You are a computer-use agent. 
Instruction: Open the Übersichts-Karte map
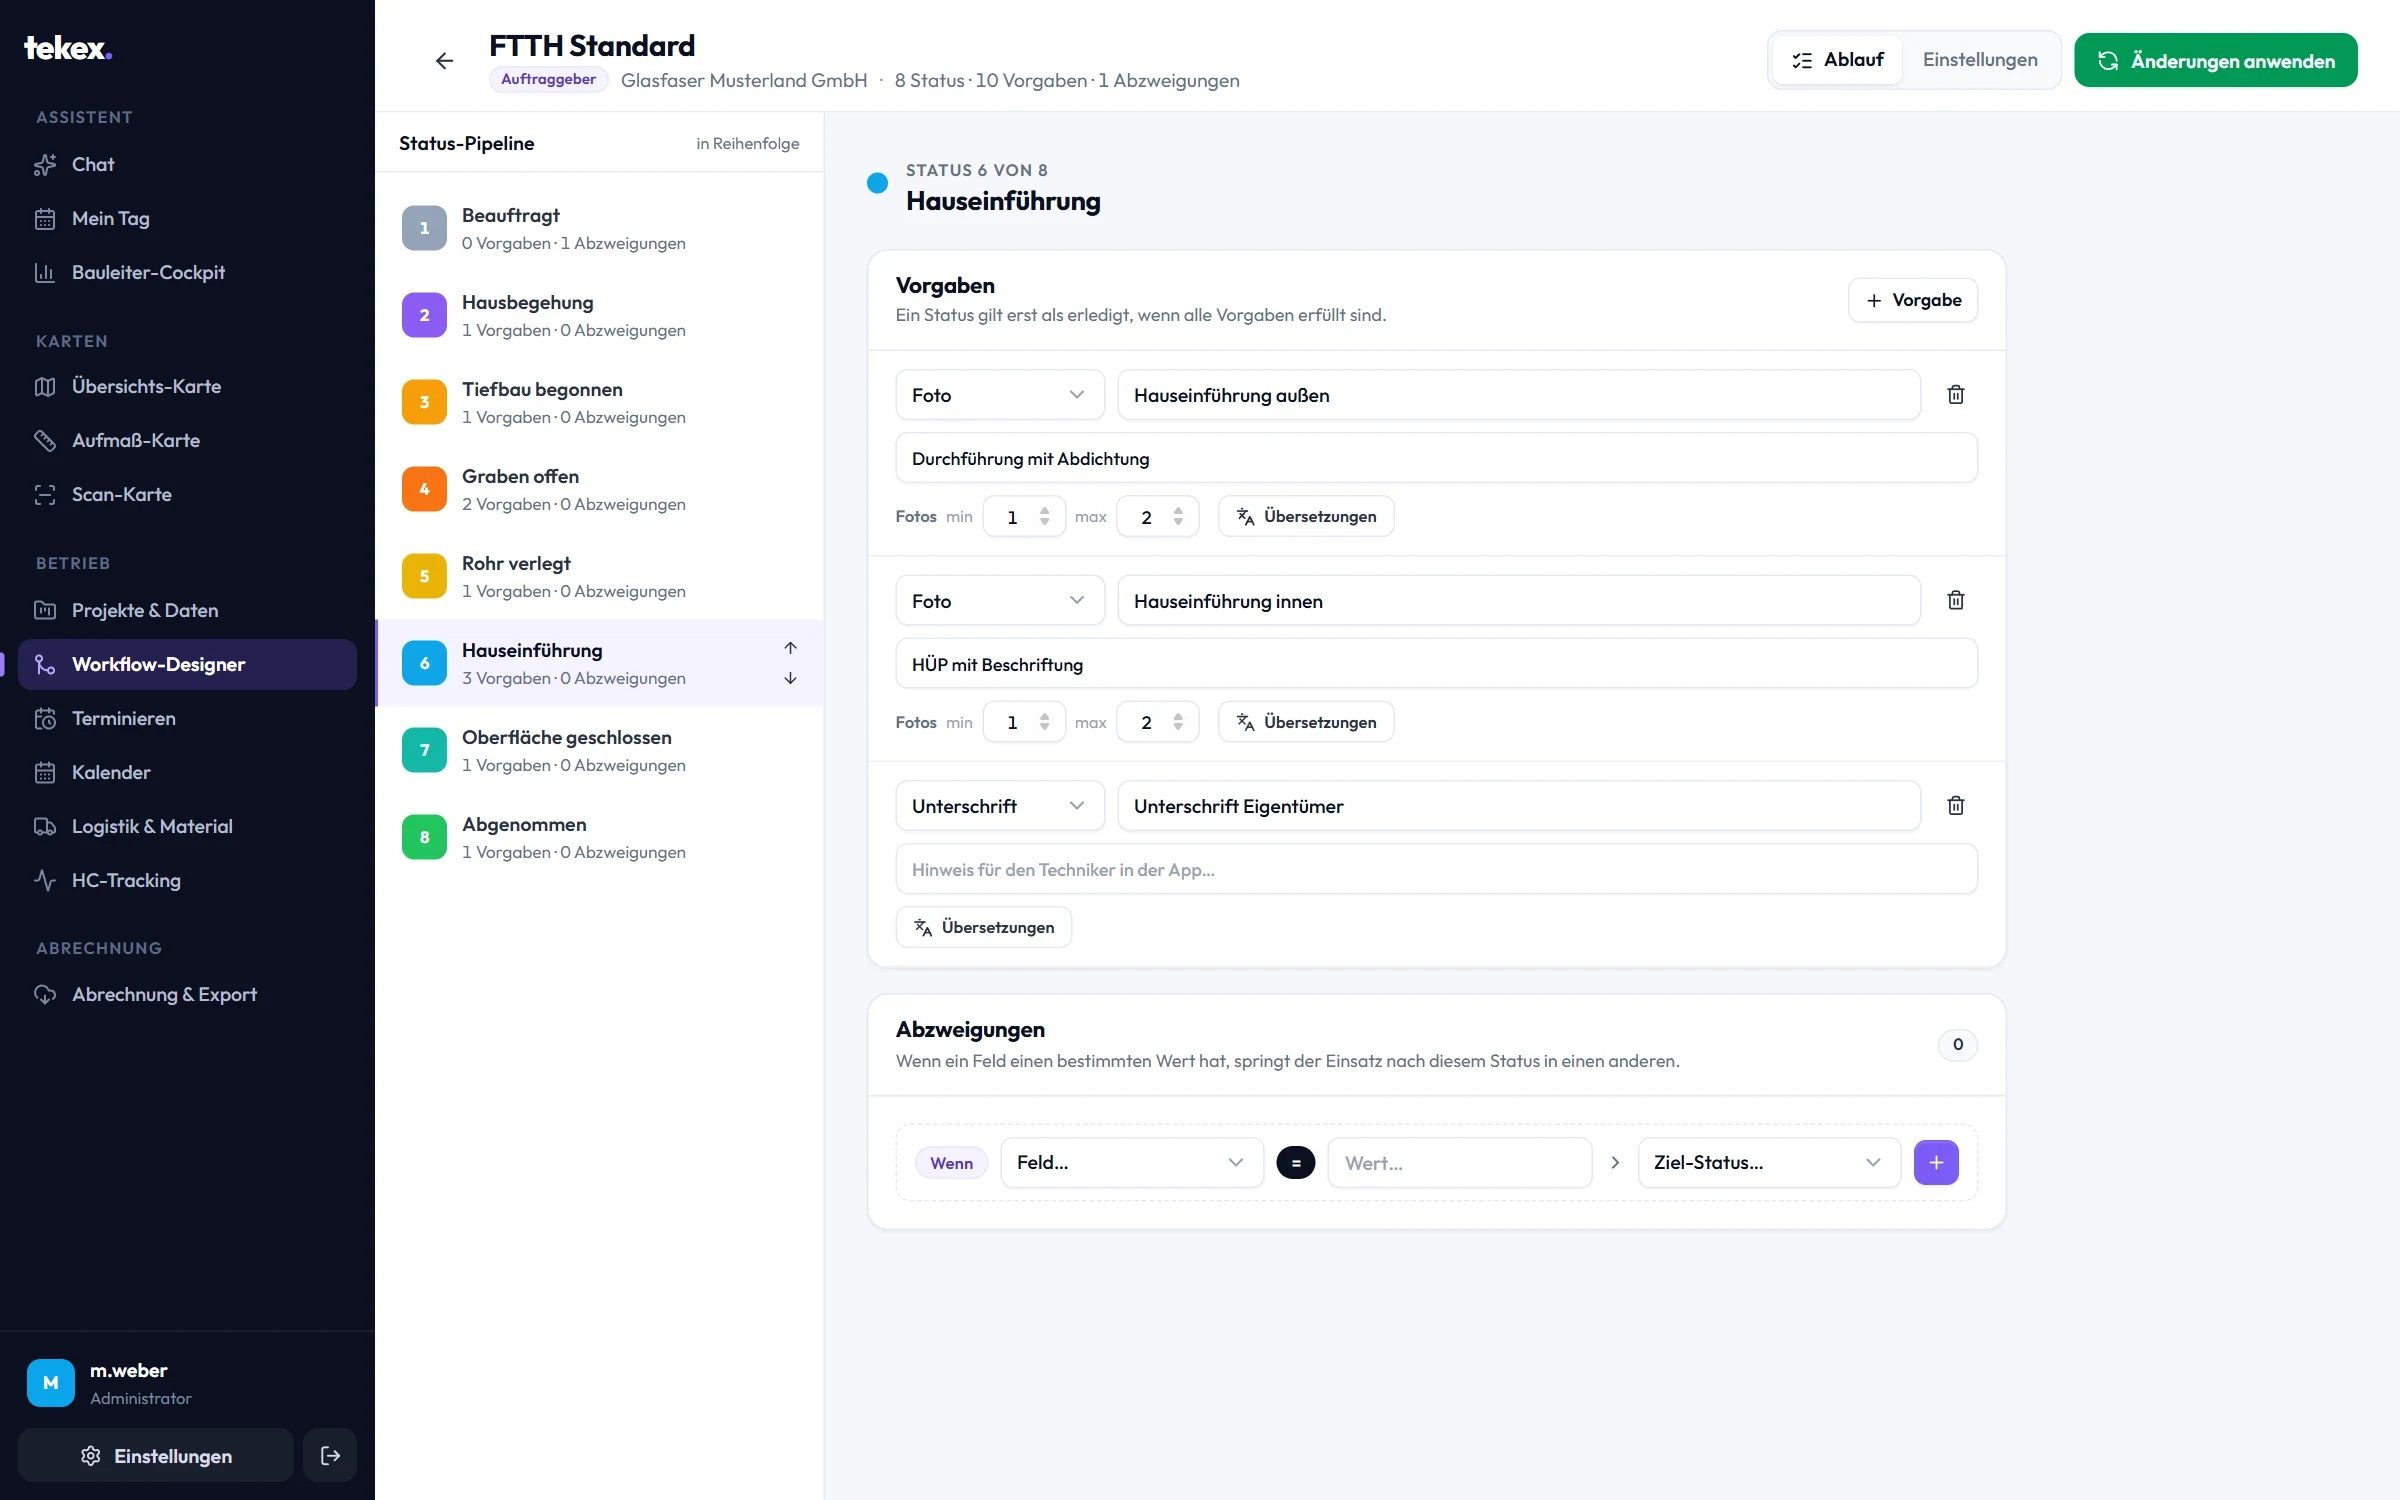point(187,386)
